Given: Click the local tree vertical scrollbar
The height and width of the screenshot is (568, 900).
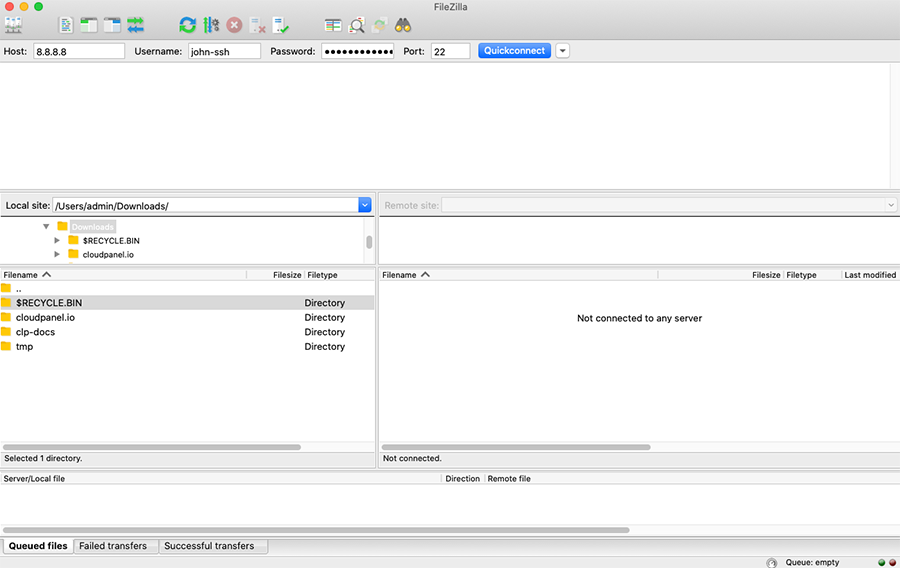Looking at the screenshot, I should pos(369,242).
